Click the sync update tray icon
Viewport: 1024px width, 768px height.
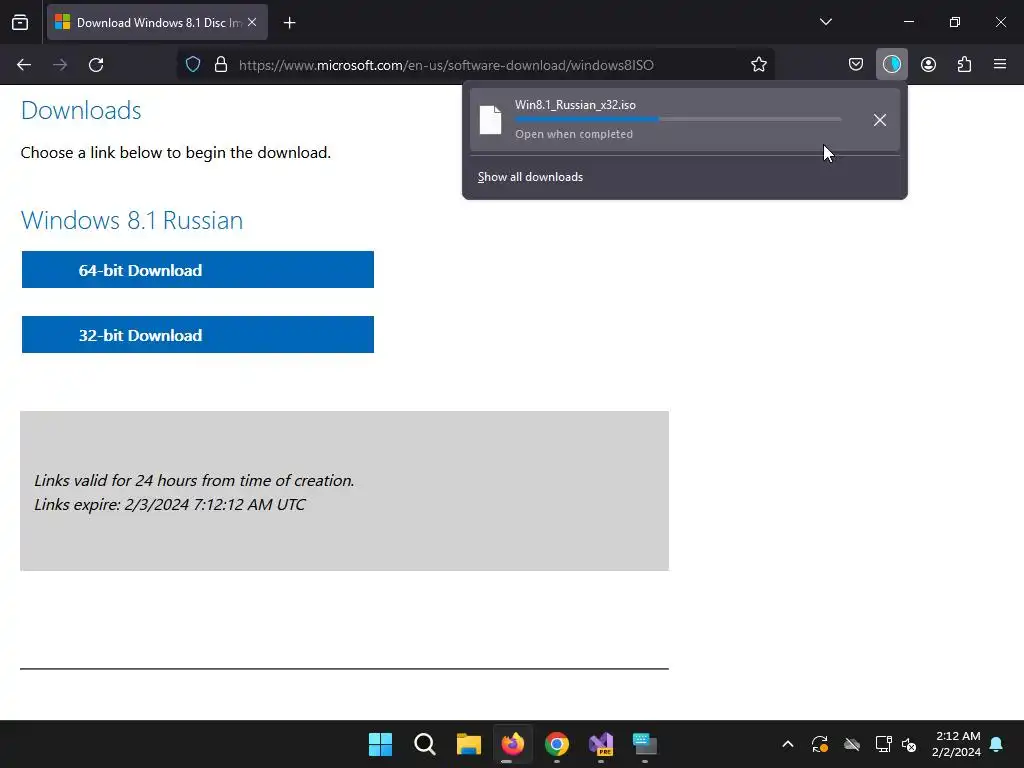point(820,744)
